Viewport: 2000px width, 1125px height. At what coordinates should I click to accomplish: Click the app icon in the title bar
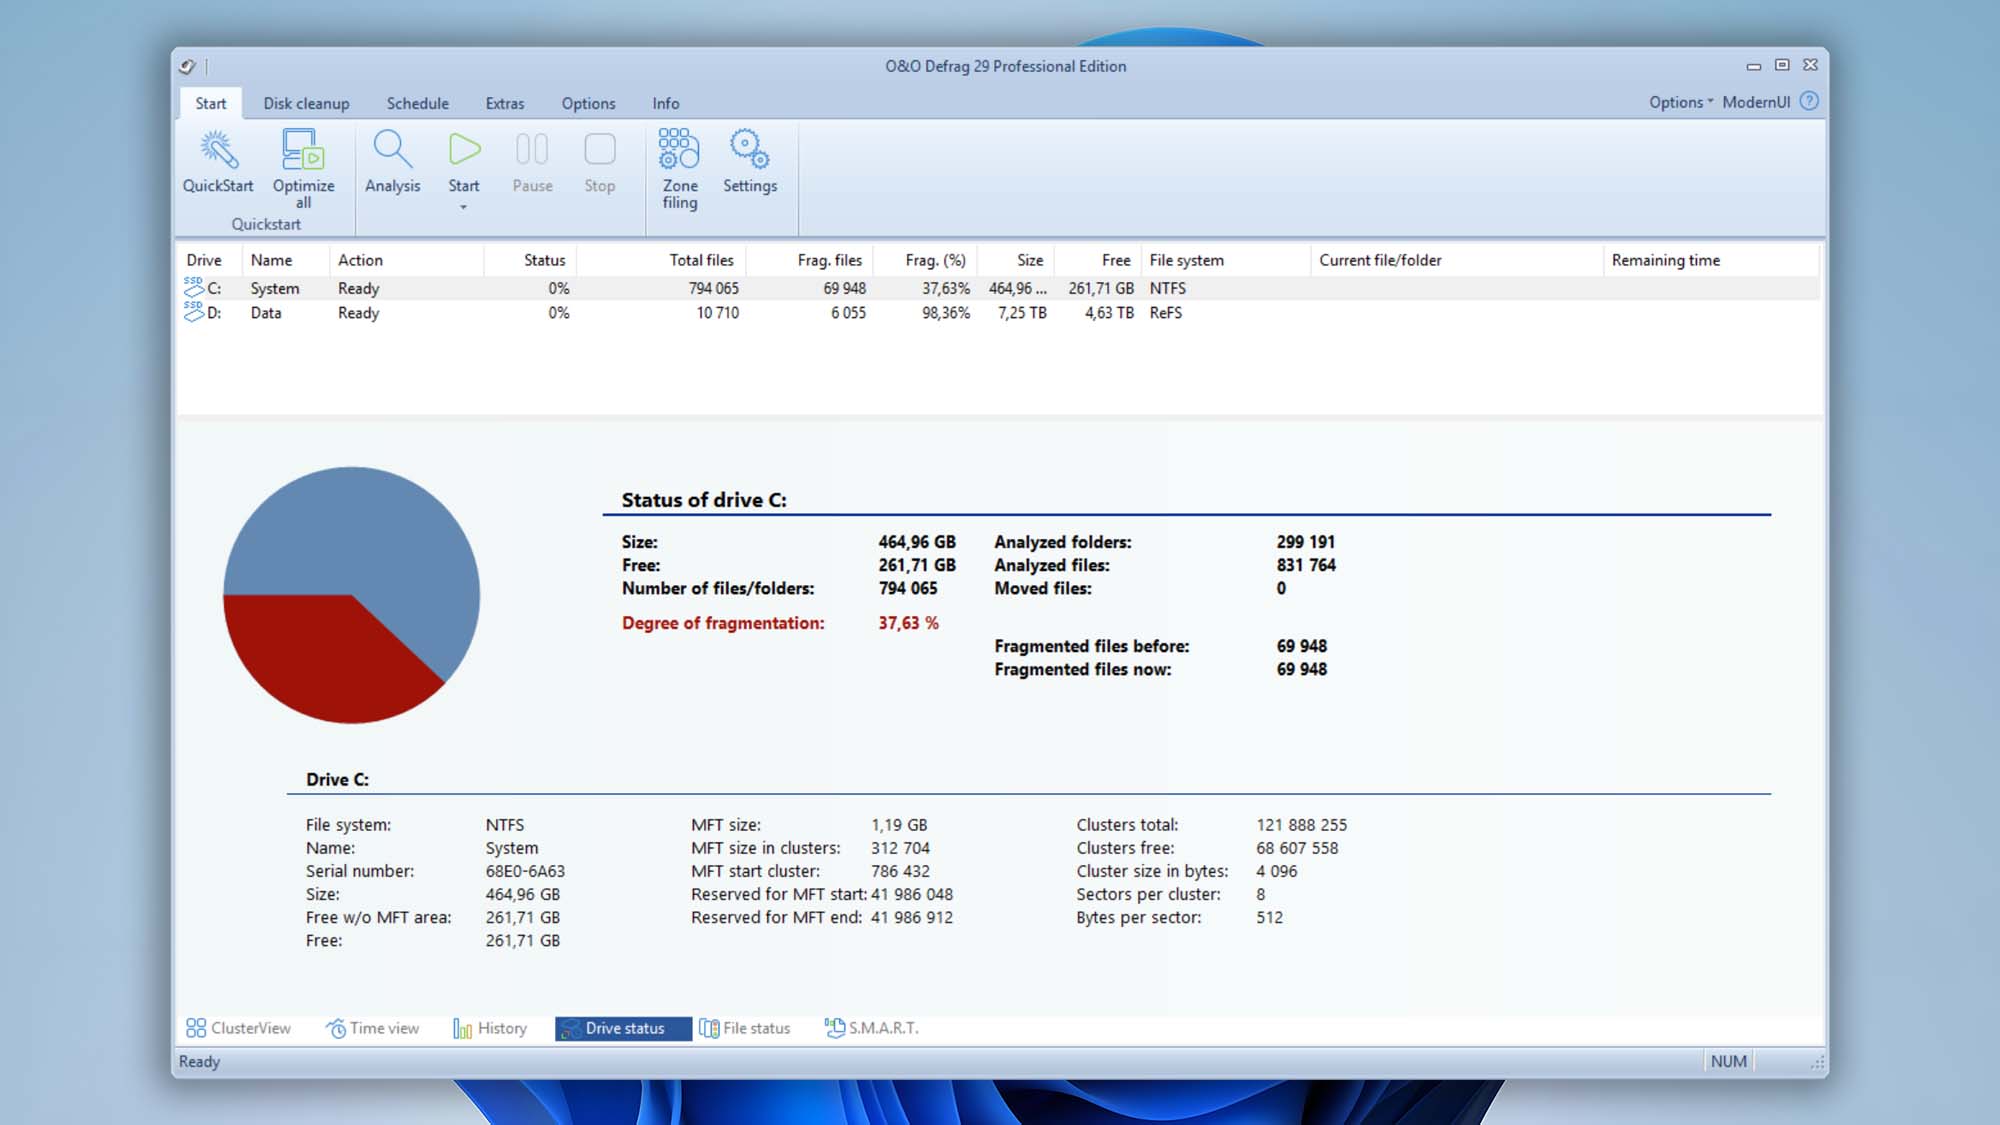point(187,66)
